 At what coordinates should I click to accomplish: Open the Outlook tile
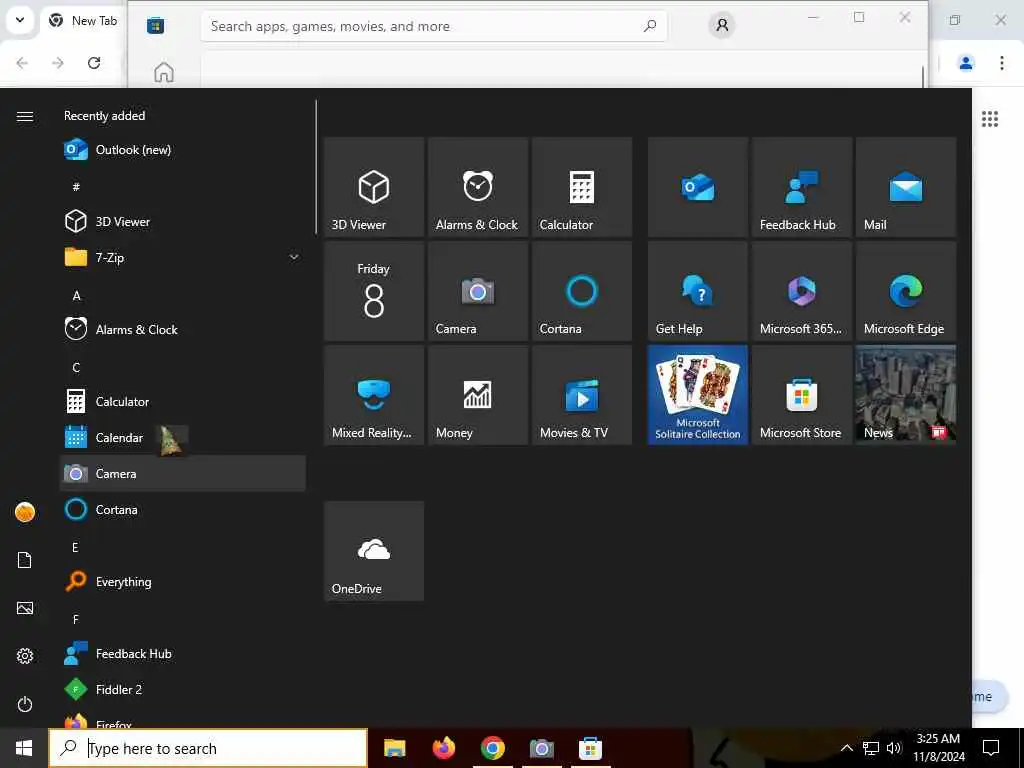tap(697, 187)
